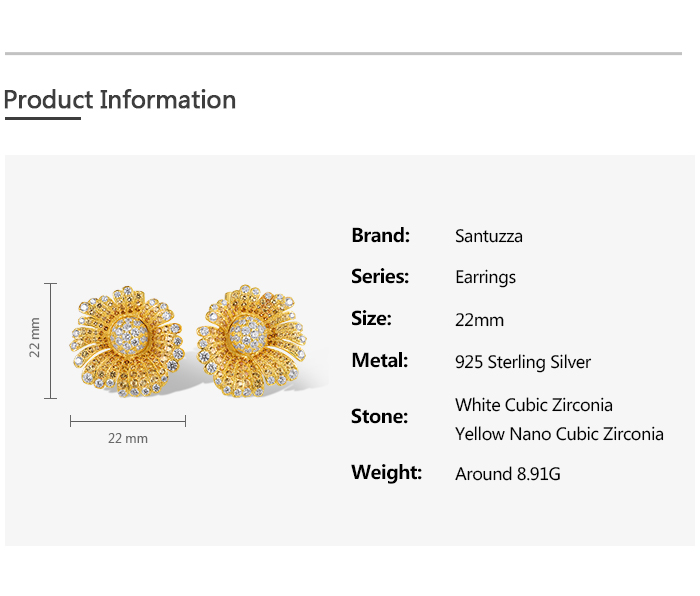Screen dimensions: 700x596
Task: Click the Metal: label
Action: pos(379,361)
